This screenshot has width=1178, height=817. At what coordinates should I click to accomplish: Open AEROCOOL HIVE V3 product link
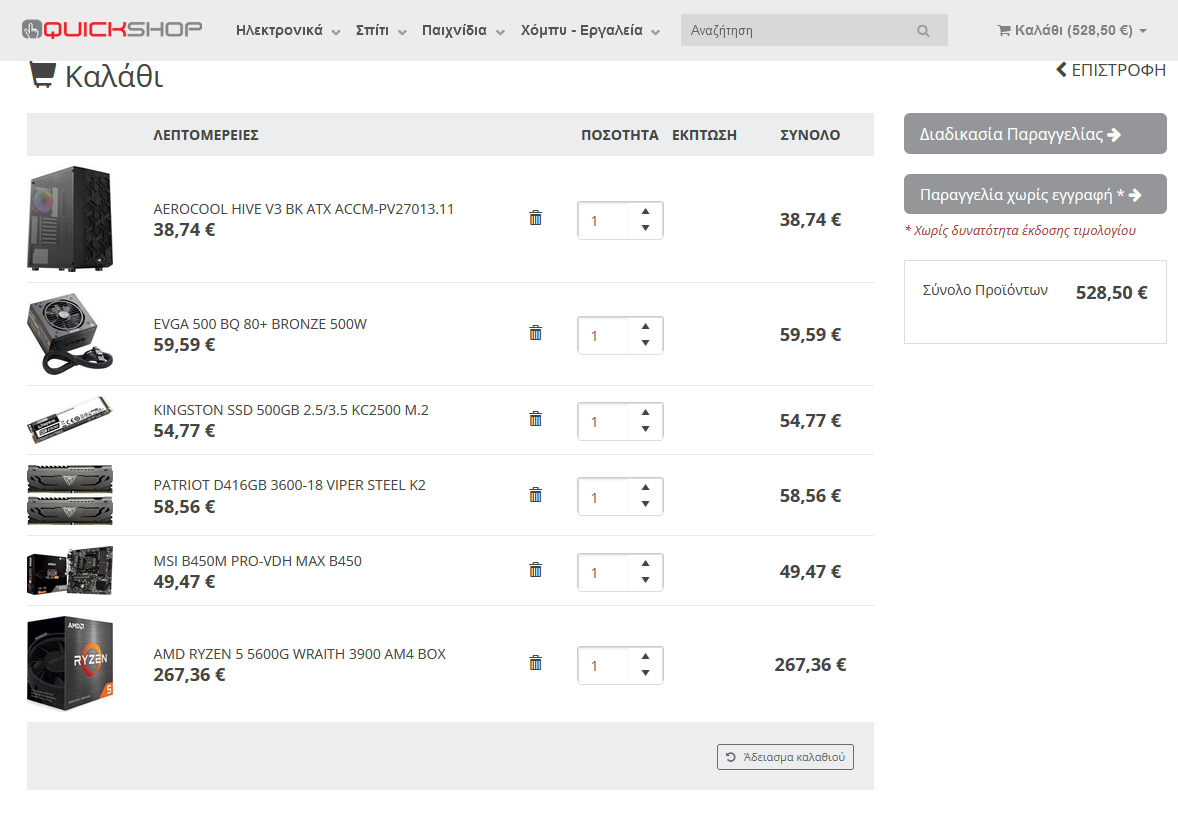(x=304, y=209)
